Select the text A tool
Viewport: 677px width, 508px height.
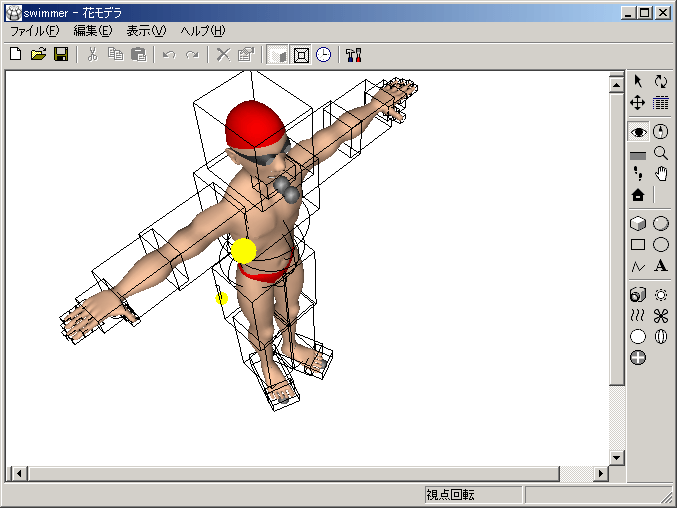tap(661, 265)
